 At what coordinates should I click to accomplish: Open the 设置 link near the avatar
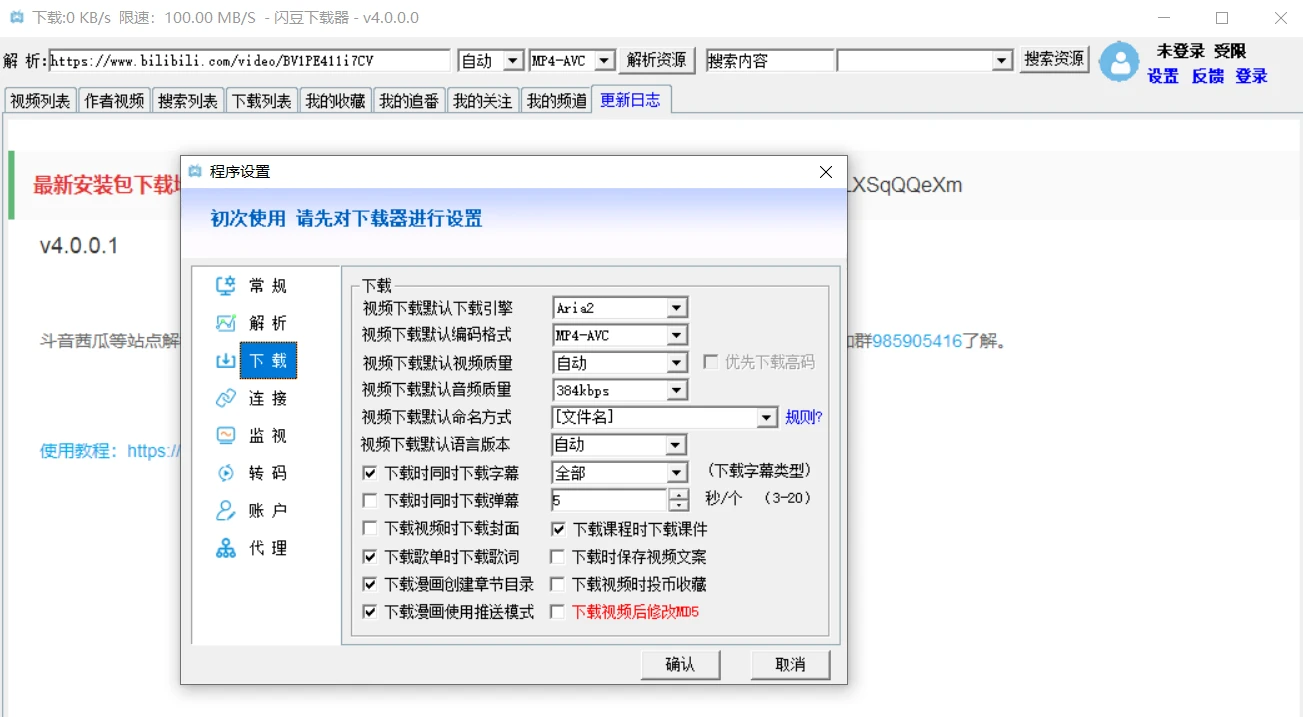(1163, 76)
